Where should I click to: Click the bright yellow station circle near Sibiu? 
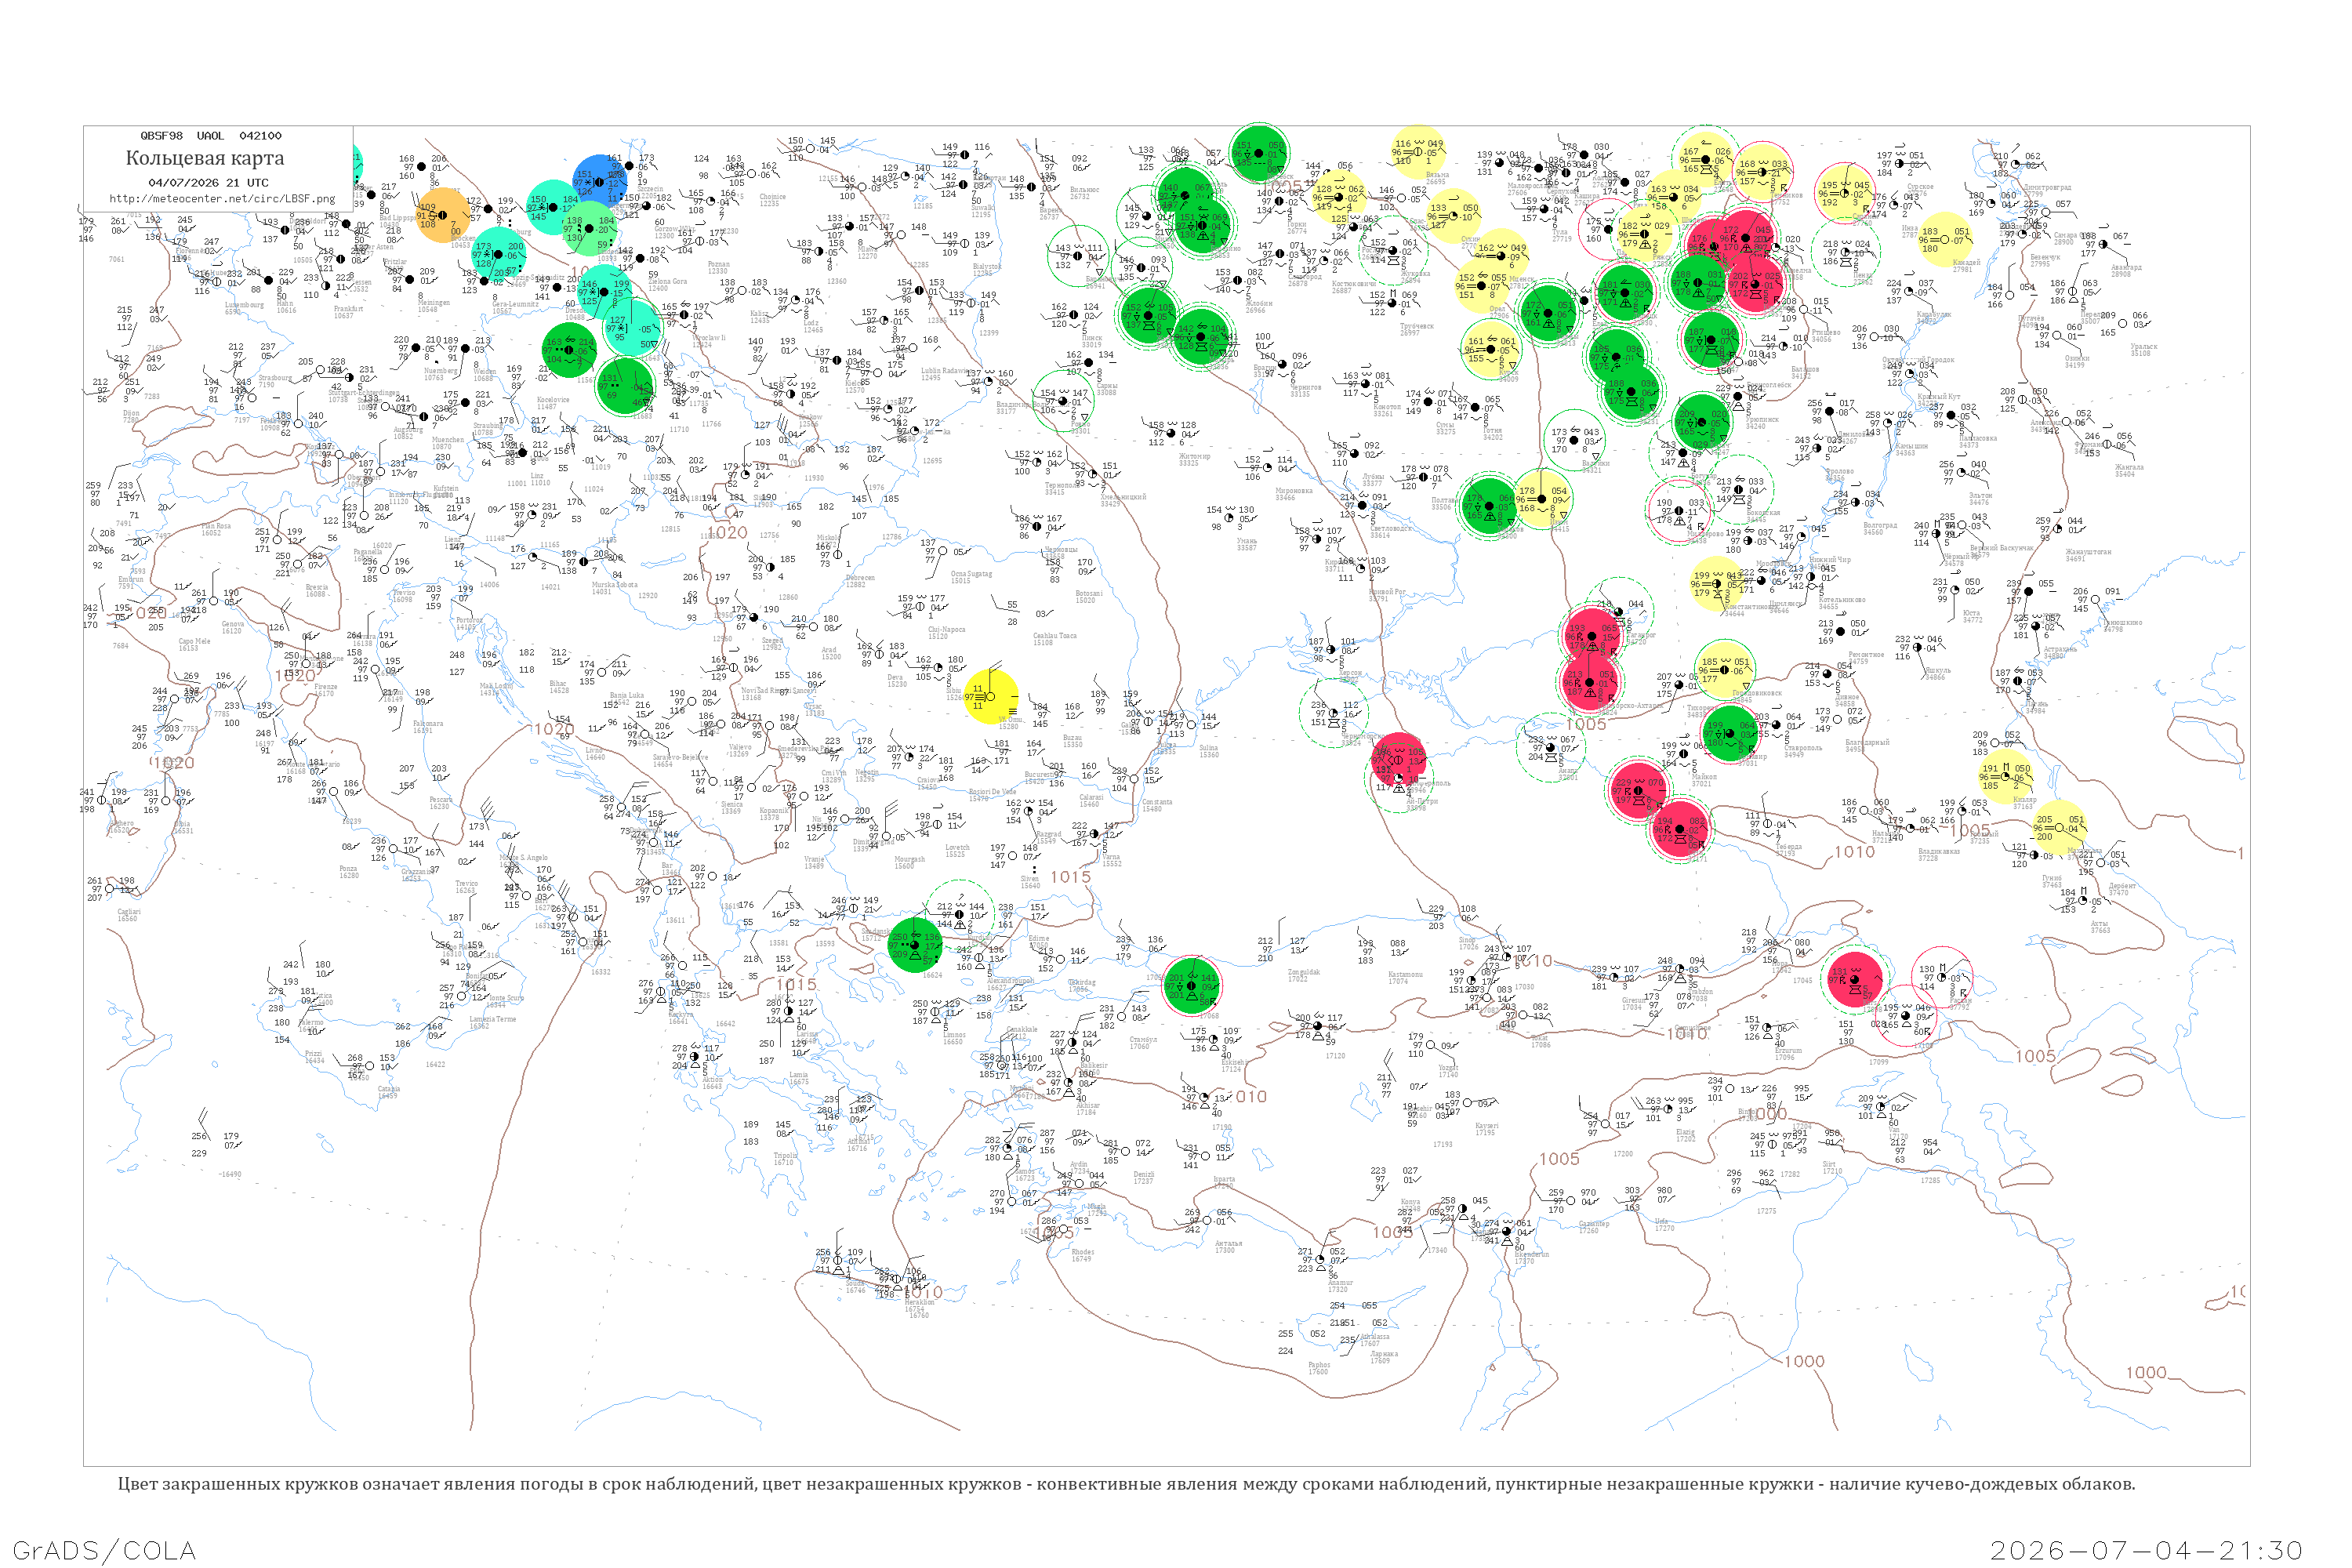click(x=992, y=697)
